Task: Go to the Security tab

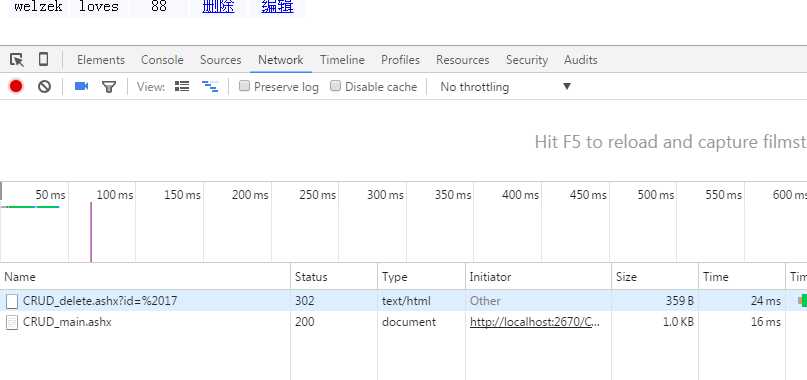Action: click(x=527, y=60)
